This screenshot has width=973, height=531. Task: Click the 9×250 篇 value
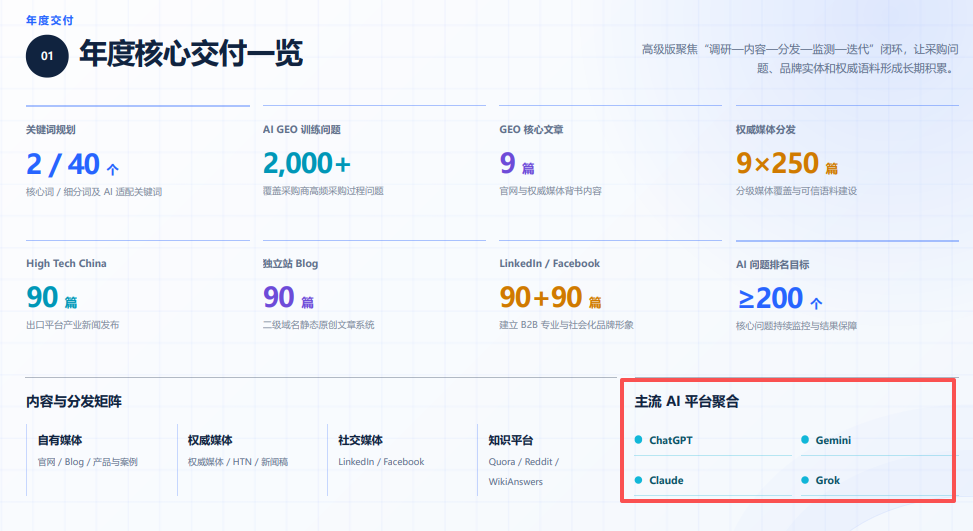click(x=787, y=164)
